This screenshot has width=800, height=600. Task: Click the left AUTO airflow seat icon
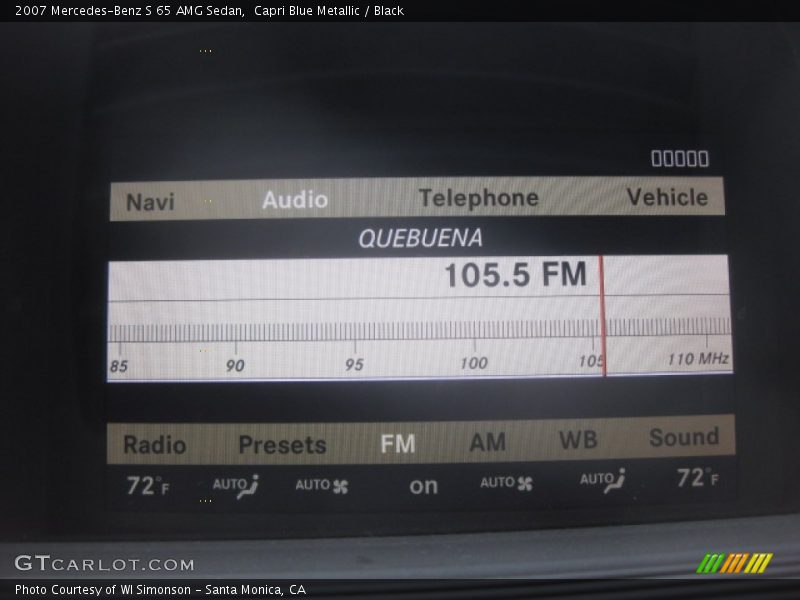[x=236, y=486]
